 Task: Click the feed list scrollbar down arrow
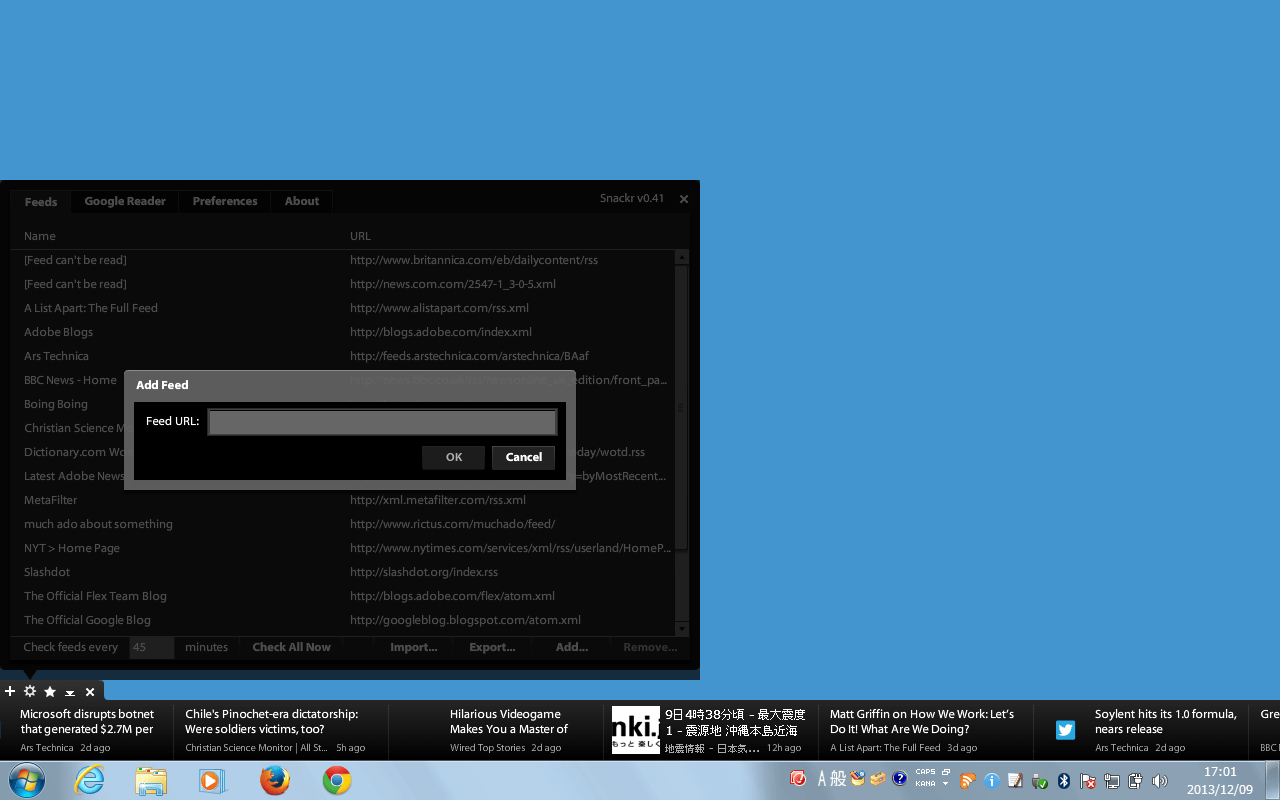pos(682,629)
